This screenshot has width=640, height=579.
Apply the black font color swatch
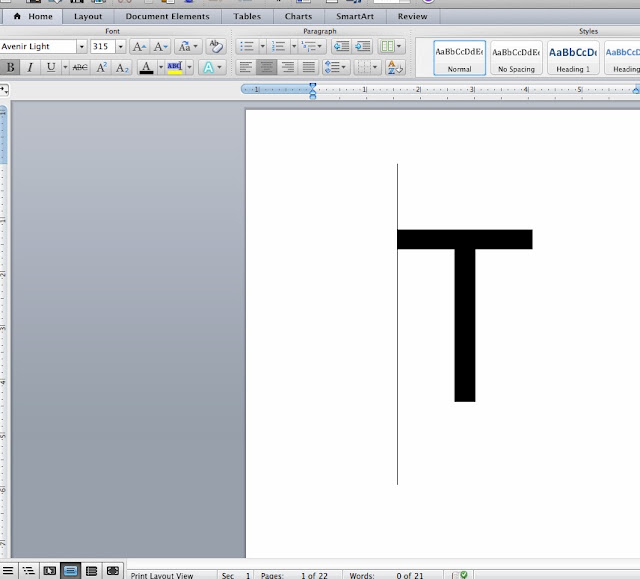(147, 67)
